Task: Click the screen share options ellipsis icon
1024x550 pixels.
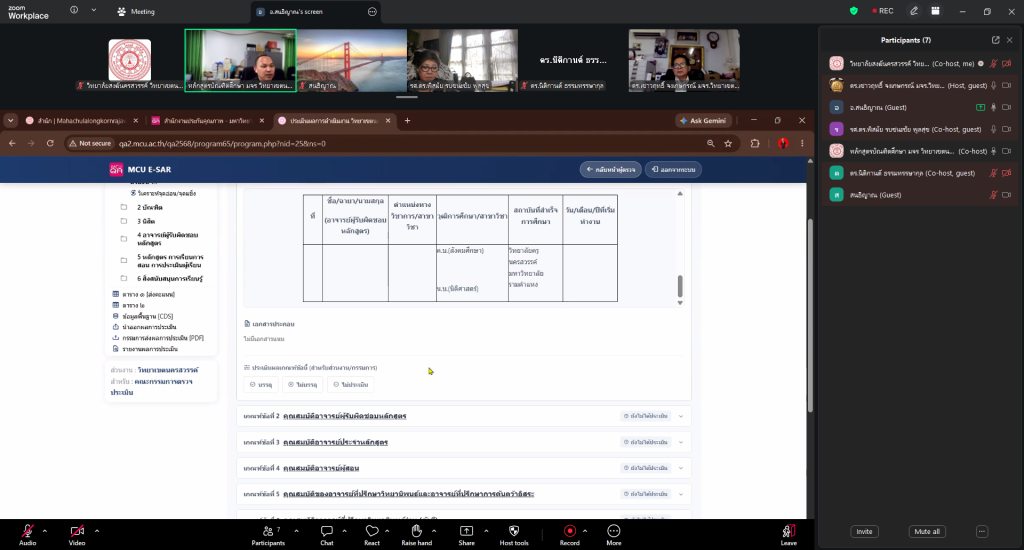Action: pos(372,12)
